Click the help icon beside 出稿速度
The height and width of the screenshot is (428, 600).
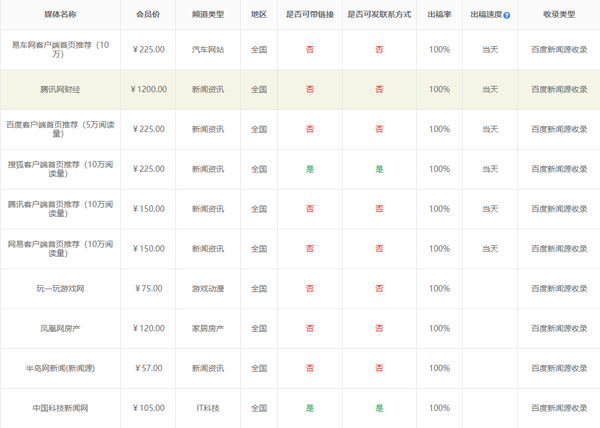pyautogui.click(x=507, y=16)
